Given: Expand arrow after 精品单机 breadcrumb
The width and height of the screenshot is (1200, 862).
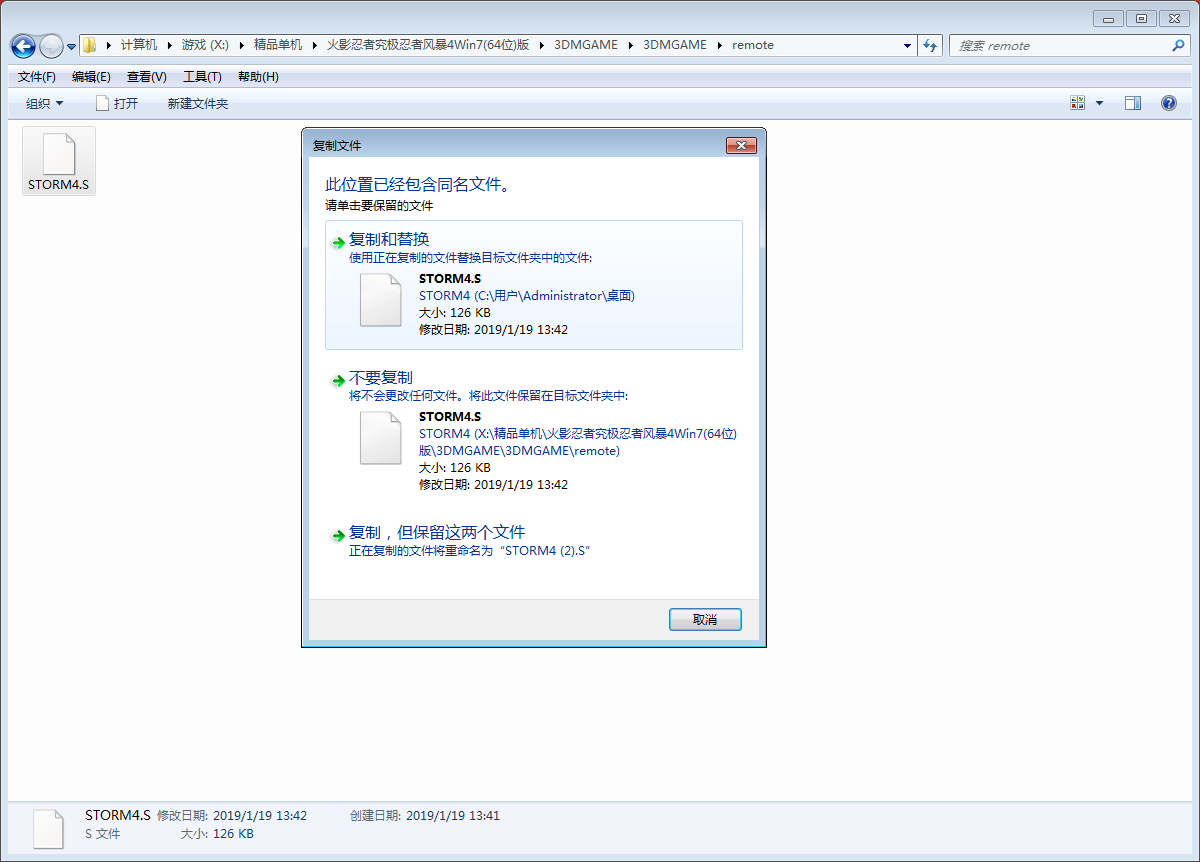Looking at the screenshot, I should [314, 45].
